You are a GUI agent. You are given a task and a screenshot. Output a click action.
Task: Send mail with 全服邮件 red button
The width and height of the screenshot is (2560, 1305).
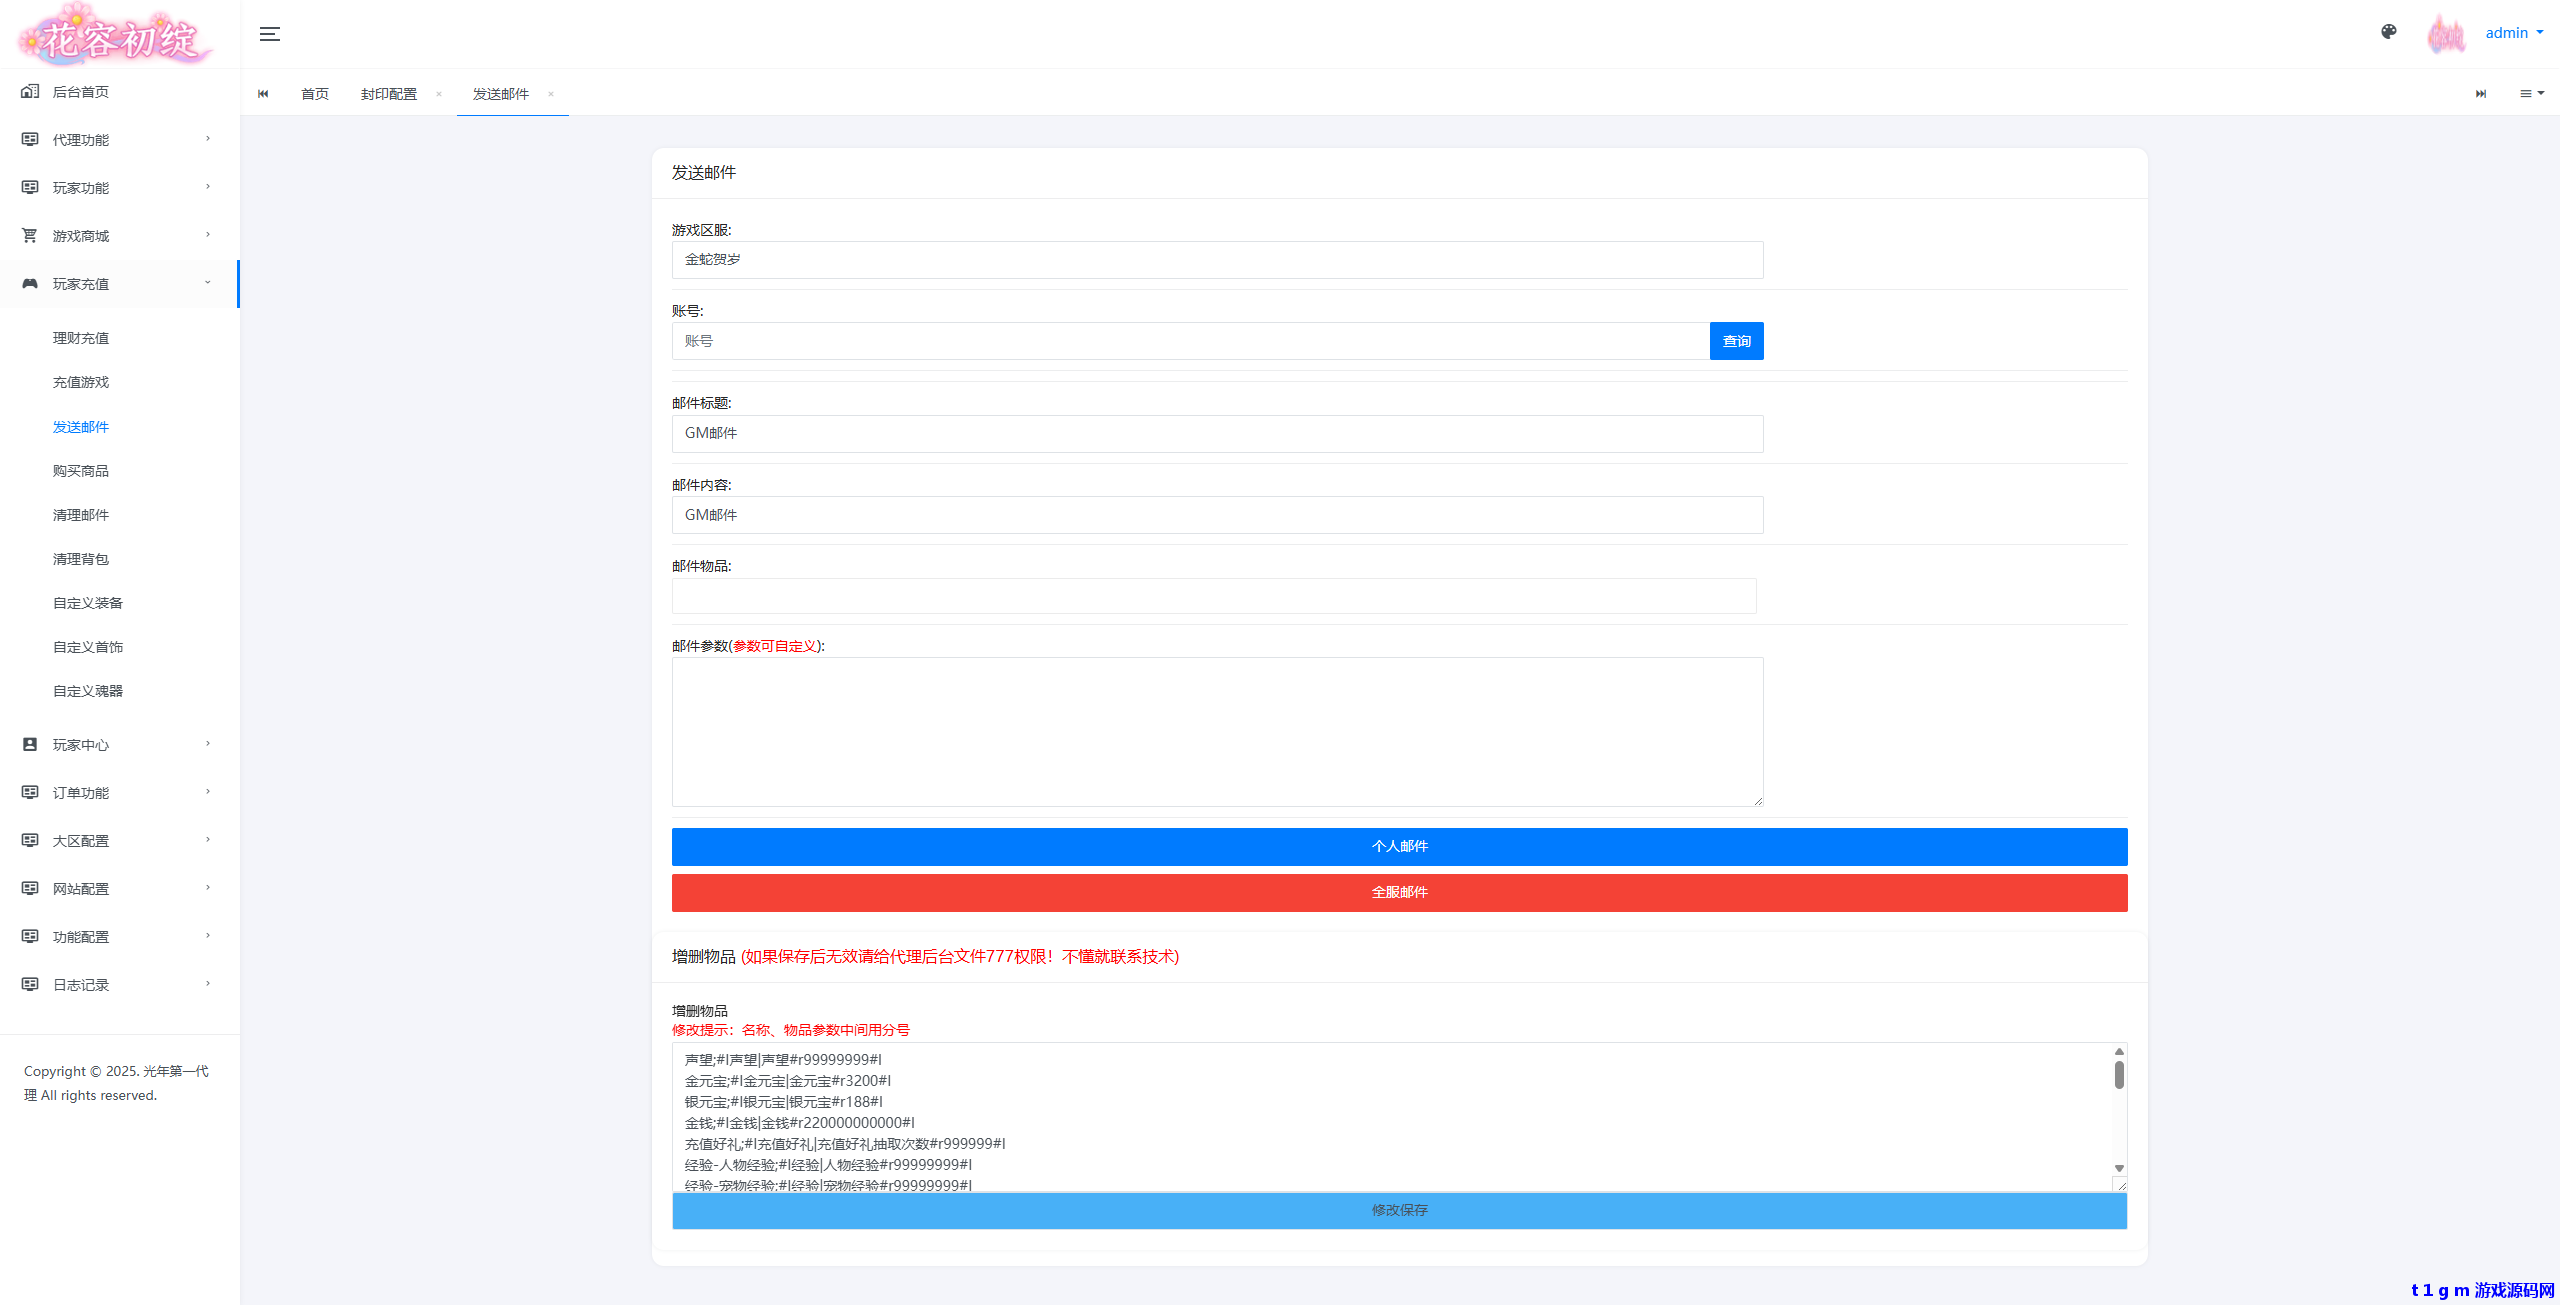[1399, 892]
